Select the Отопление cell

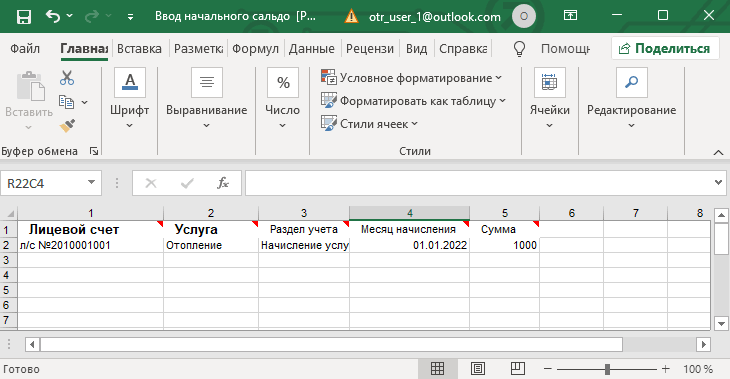pyautogui.click(x=211, y=245)
